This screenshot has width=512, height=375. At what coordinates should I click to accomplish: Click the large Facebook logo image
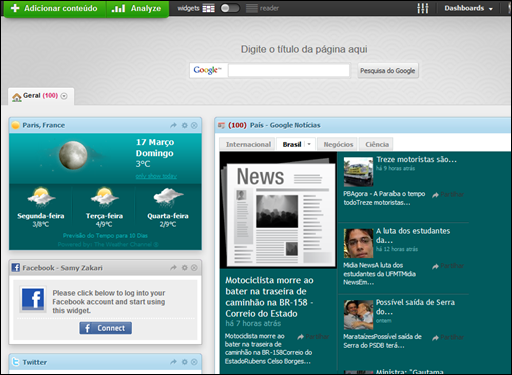pyautogui.click(x=33, y=299)
